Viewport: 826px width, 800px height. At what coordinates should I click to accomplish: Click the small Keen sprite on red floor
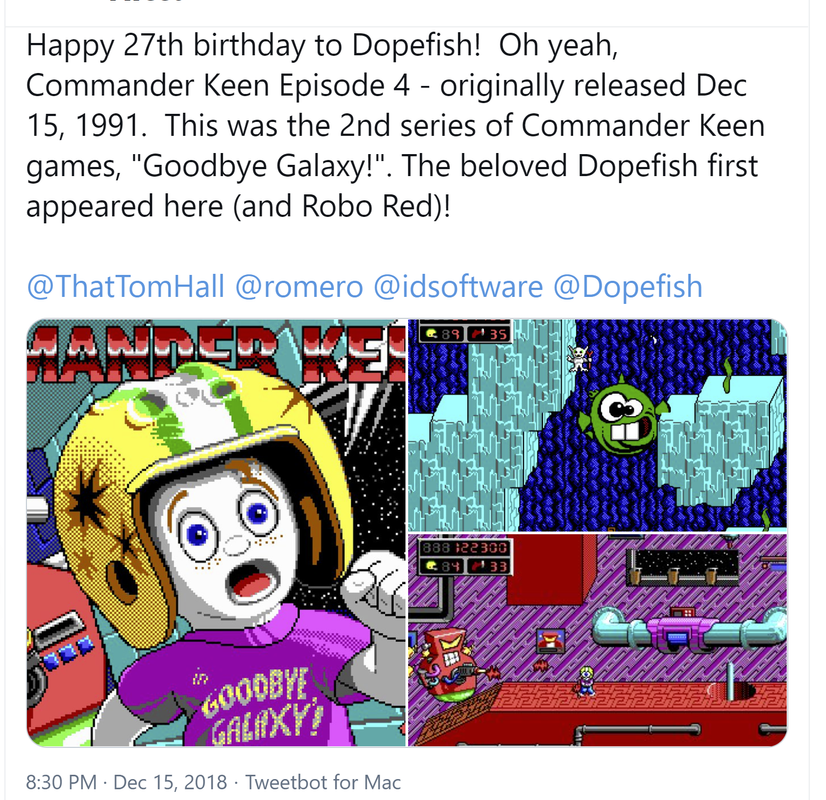586,682
